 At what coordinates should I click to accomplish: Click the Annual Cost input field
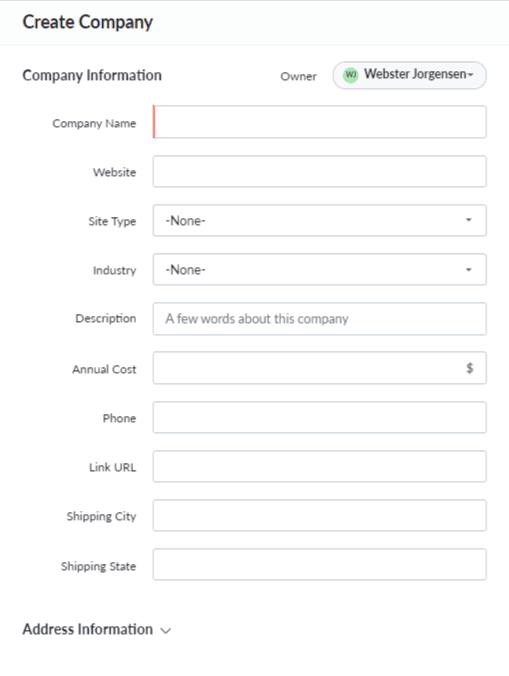pyautogui.click(x=319, y=368)
